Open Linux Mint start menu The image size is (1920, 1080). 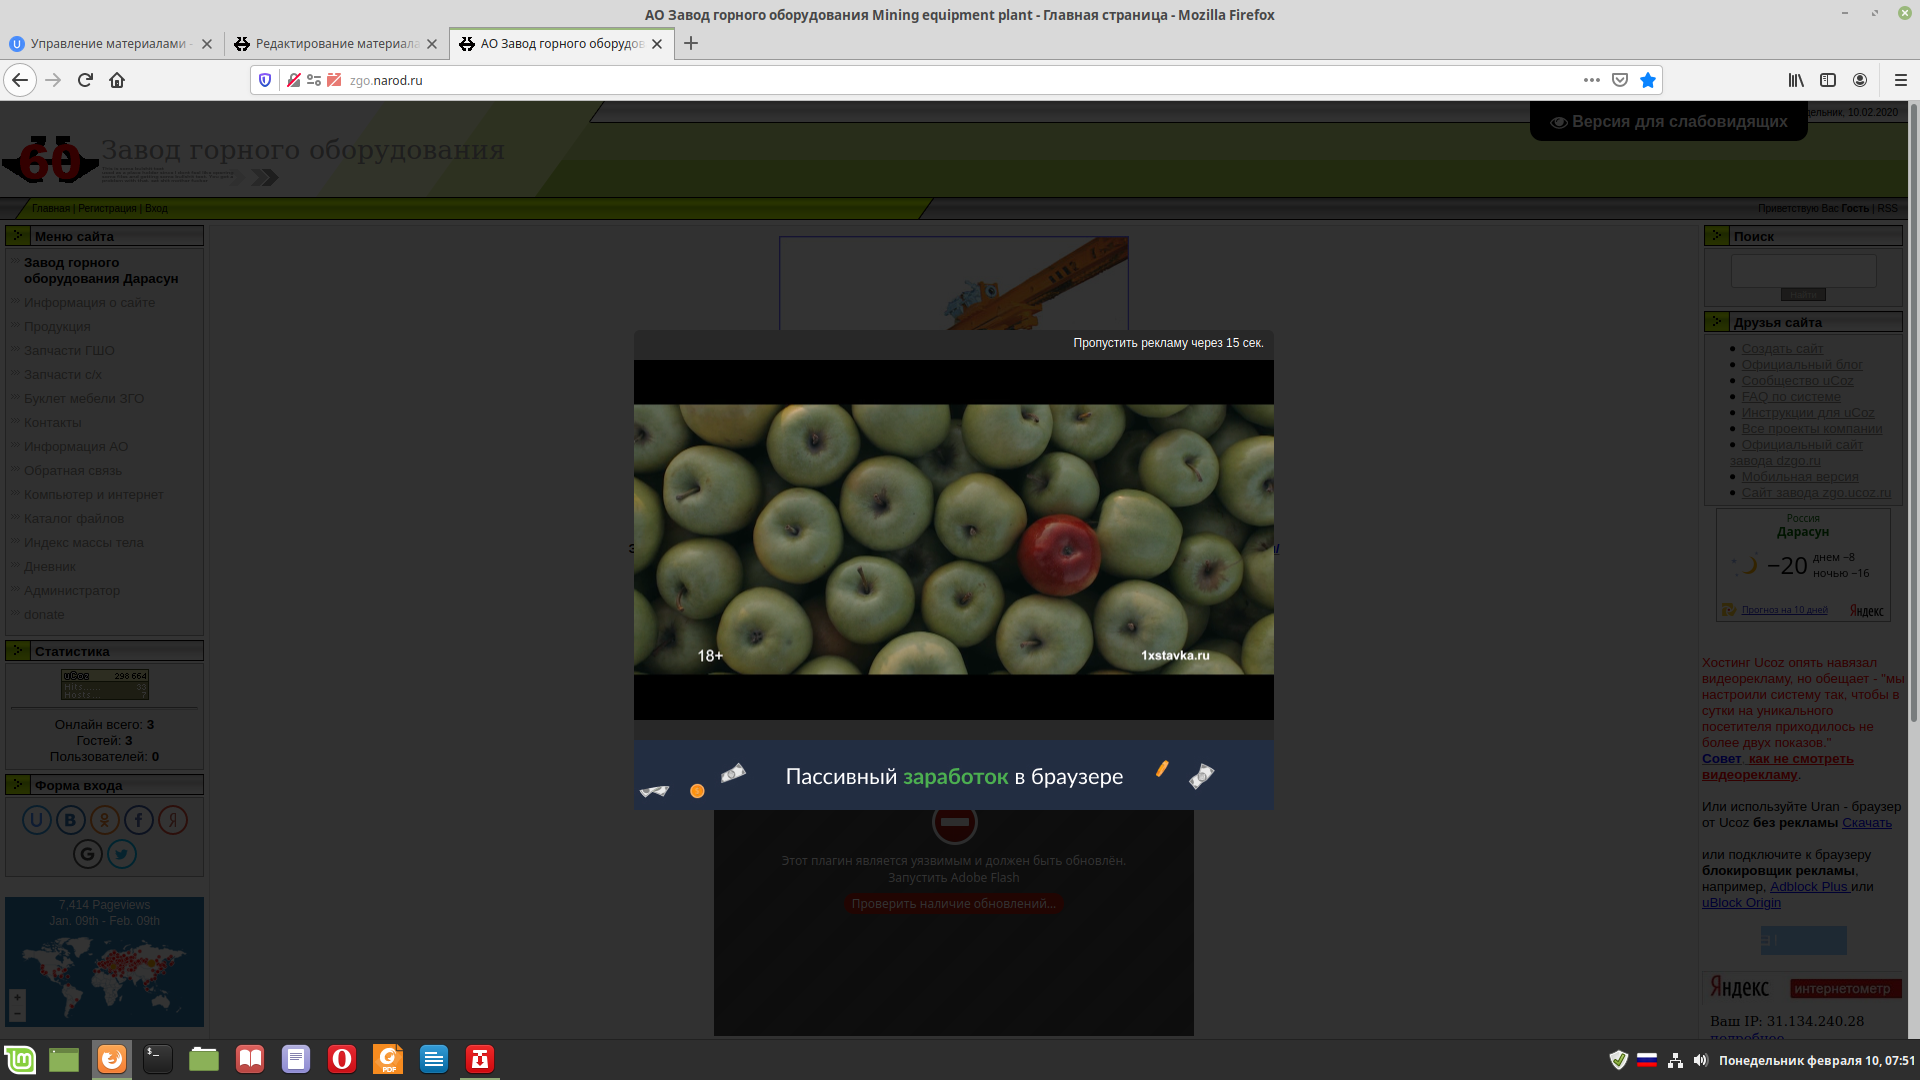click(x=20, y=1059)
